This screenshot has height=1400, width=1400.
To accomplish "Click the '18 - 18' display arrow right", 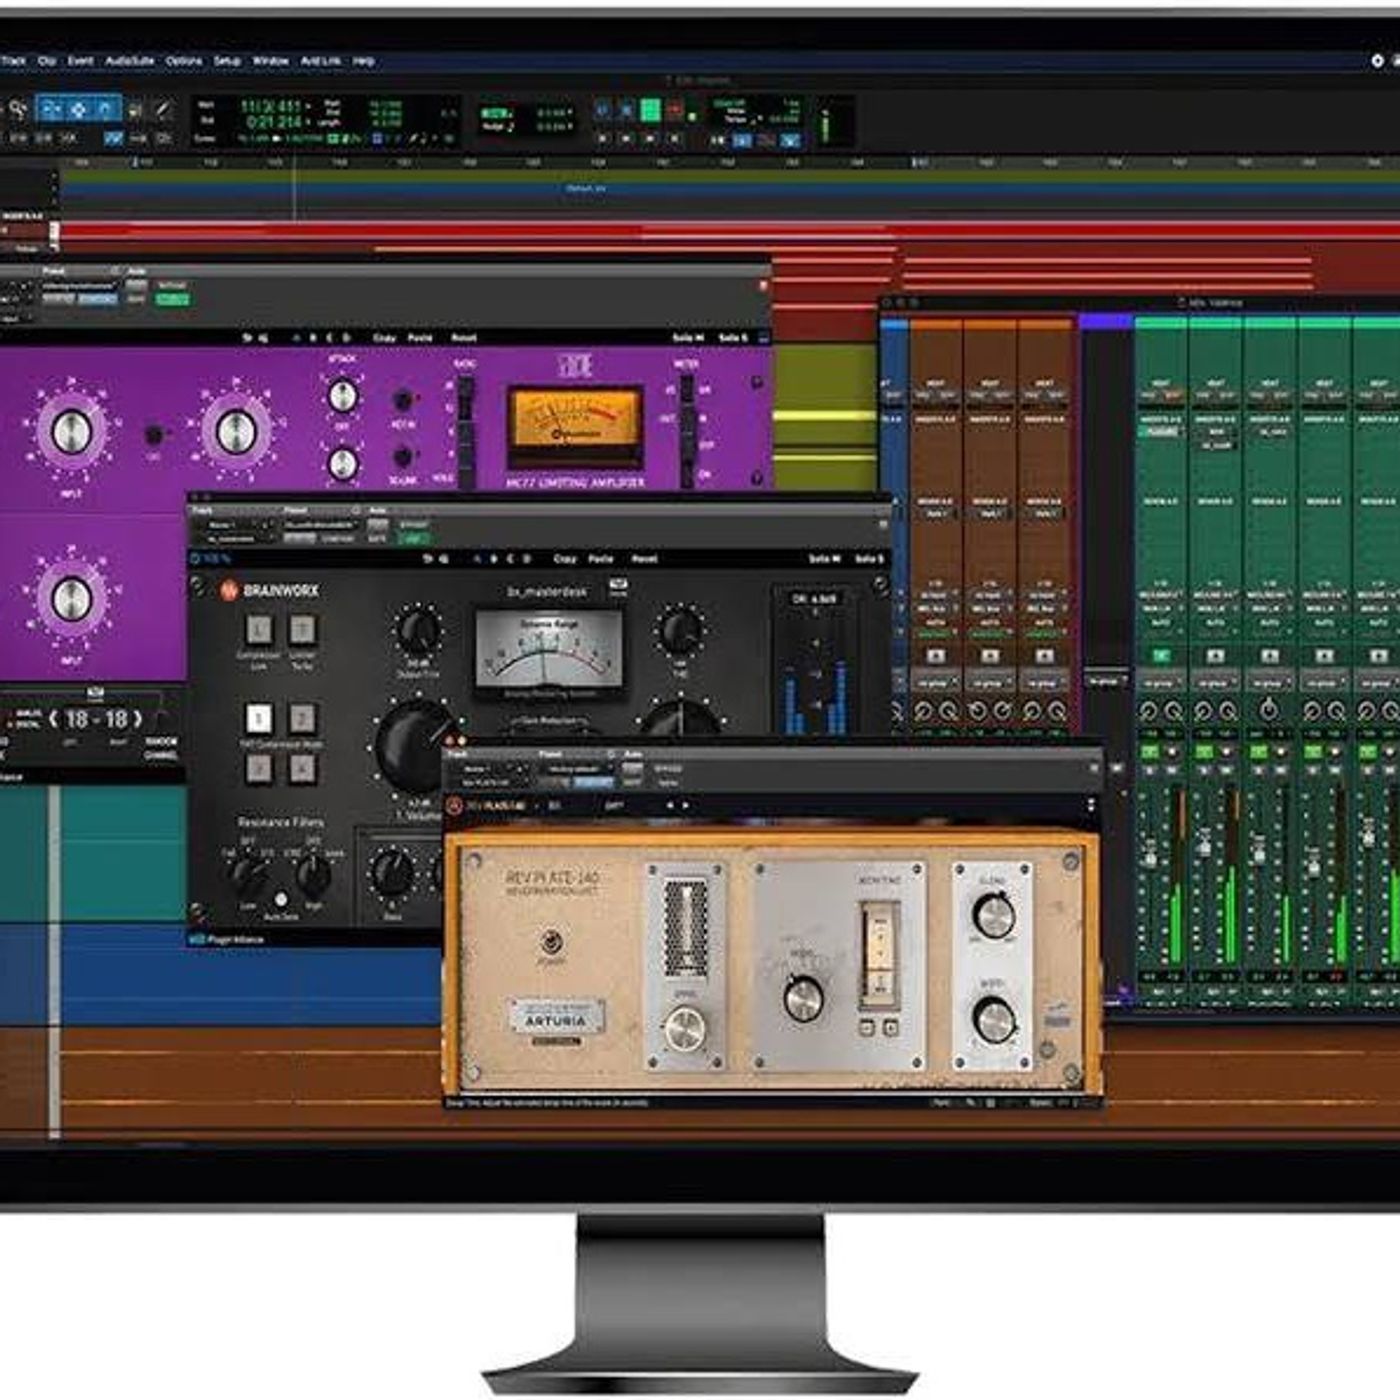I will click(x=137, y=719).
